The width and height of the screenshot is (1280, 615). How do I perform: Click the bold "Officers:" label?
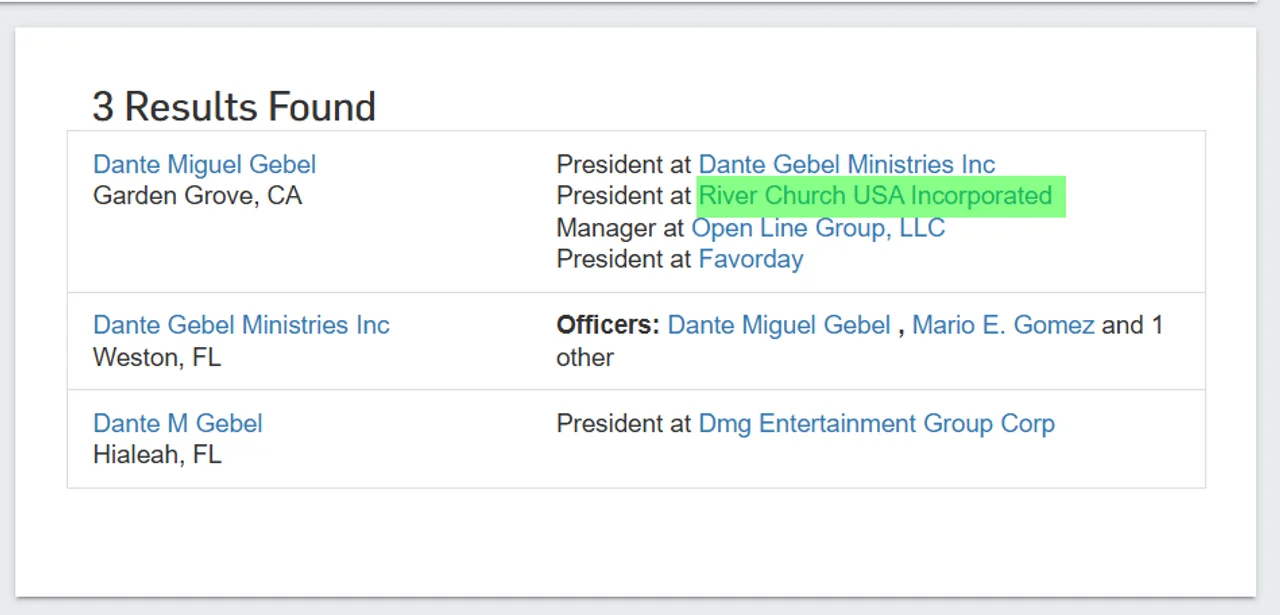(607, 326)
